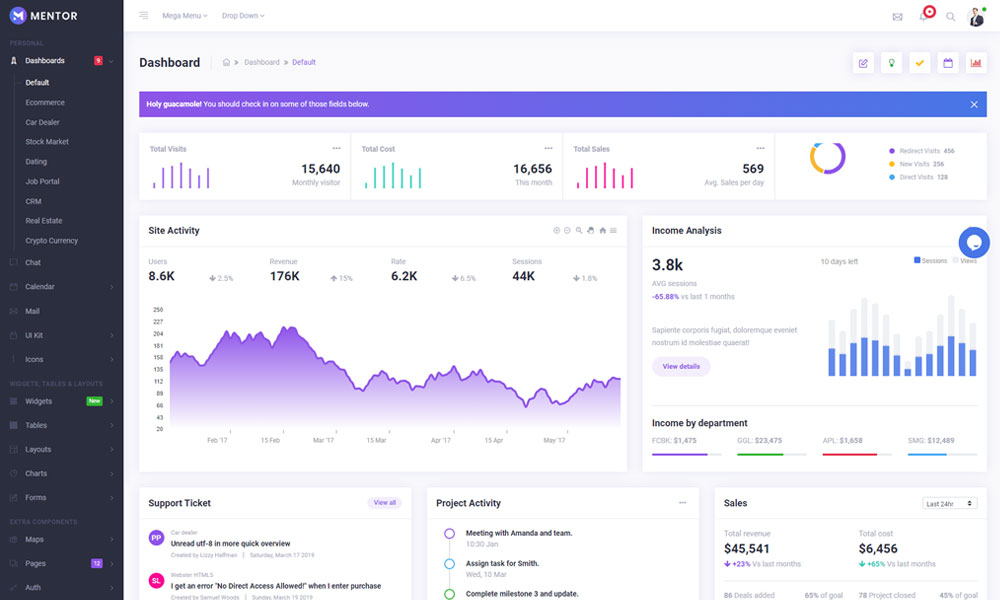This screenshot has width=1000, height=600.
Task: Toggle the Views series in Income Analysis legend
Action: pyautogui.click(x=966, y=261)
